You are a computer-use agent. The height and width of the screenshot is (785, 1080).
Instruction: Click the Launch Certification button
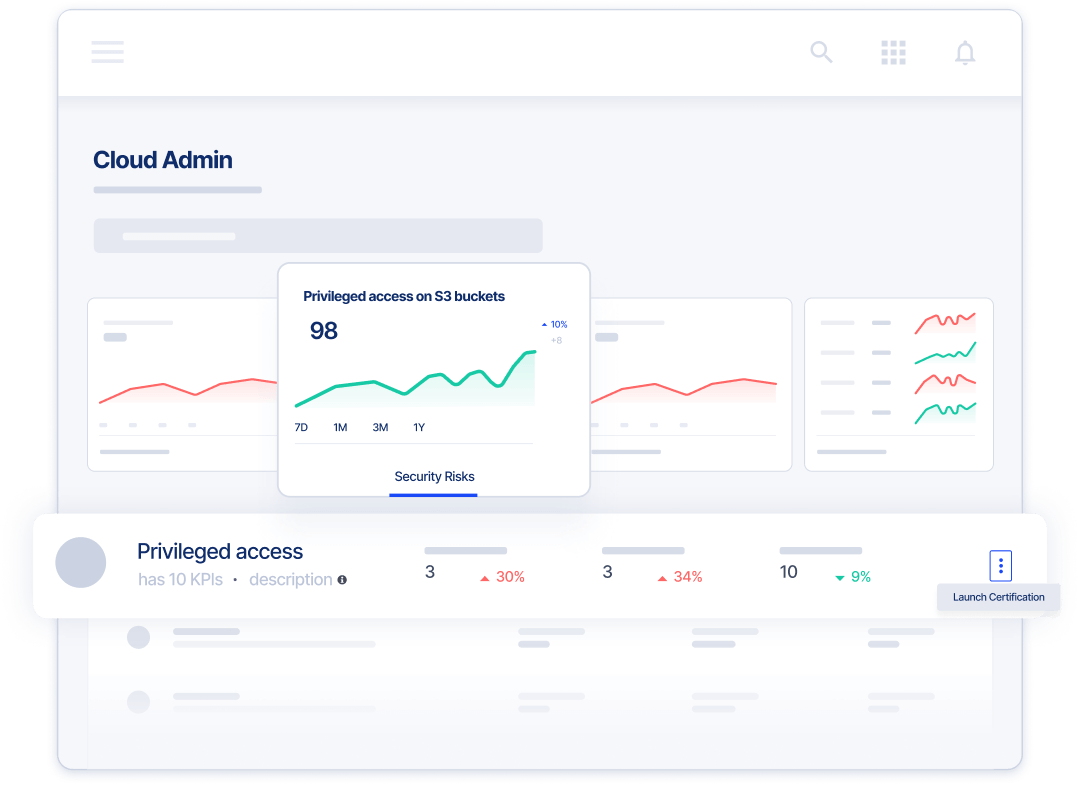coord(998,597)
